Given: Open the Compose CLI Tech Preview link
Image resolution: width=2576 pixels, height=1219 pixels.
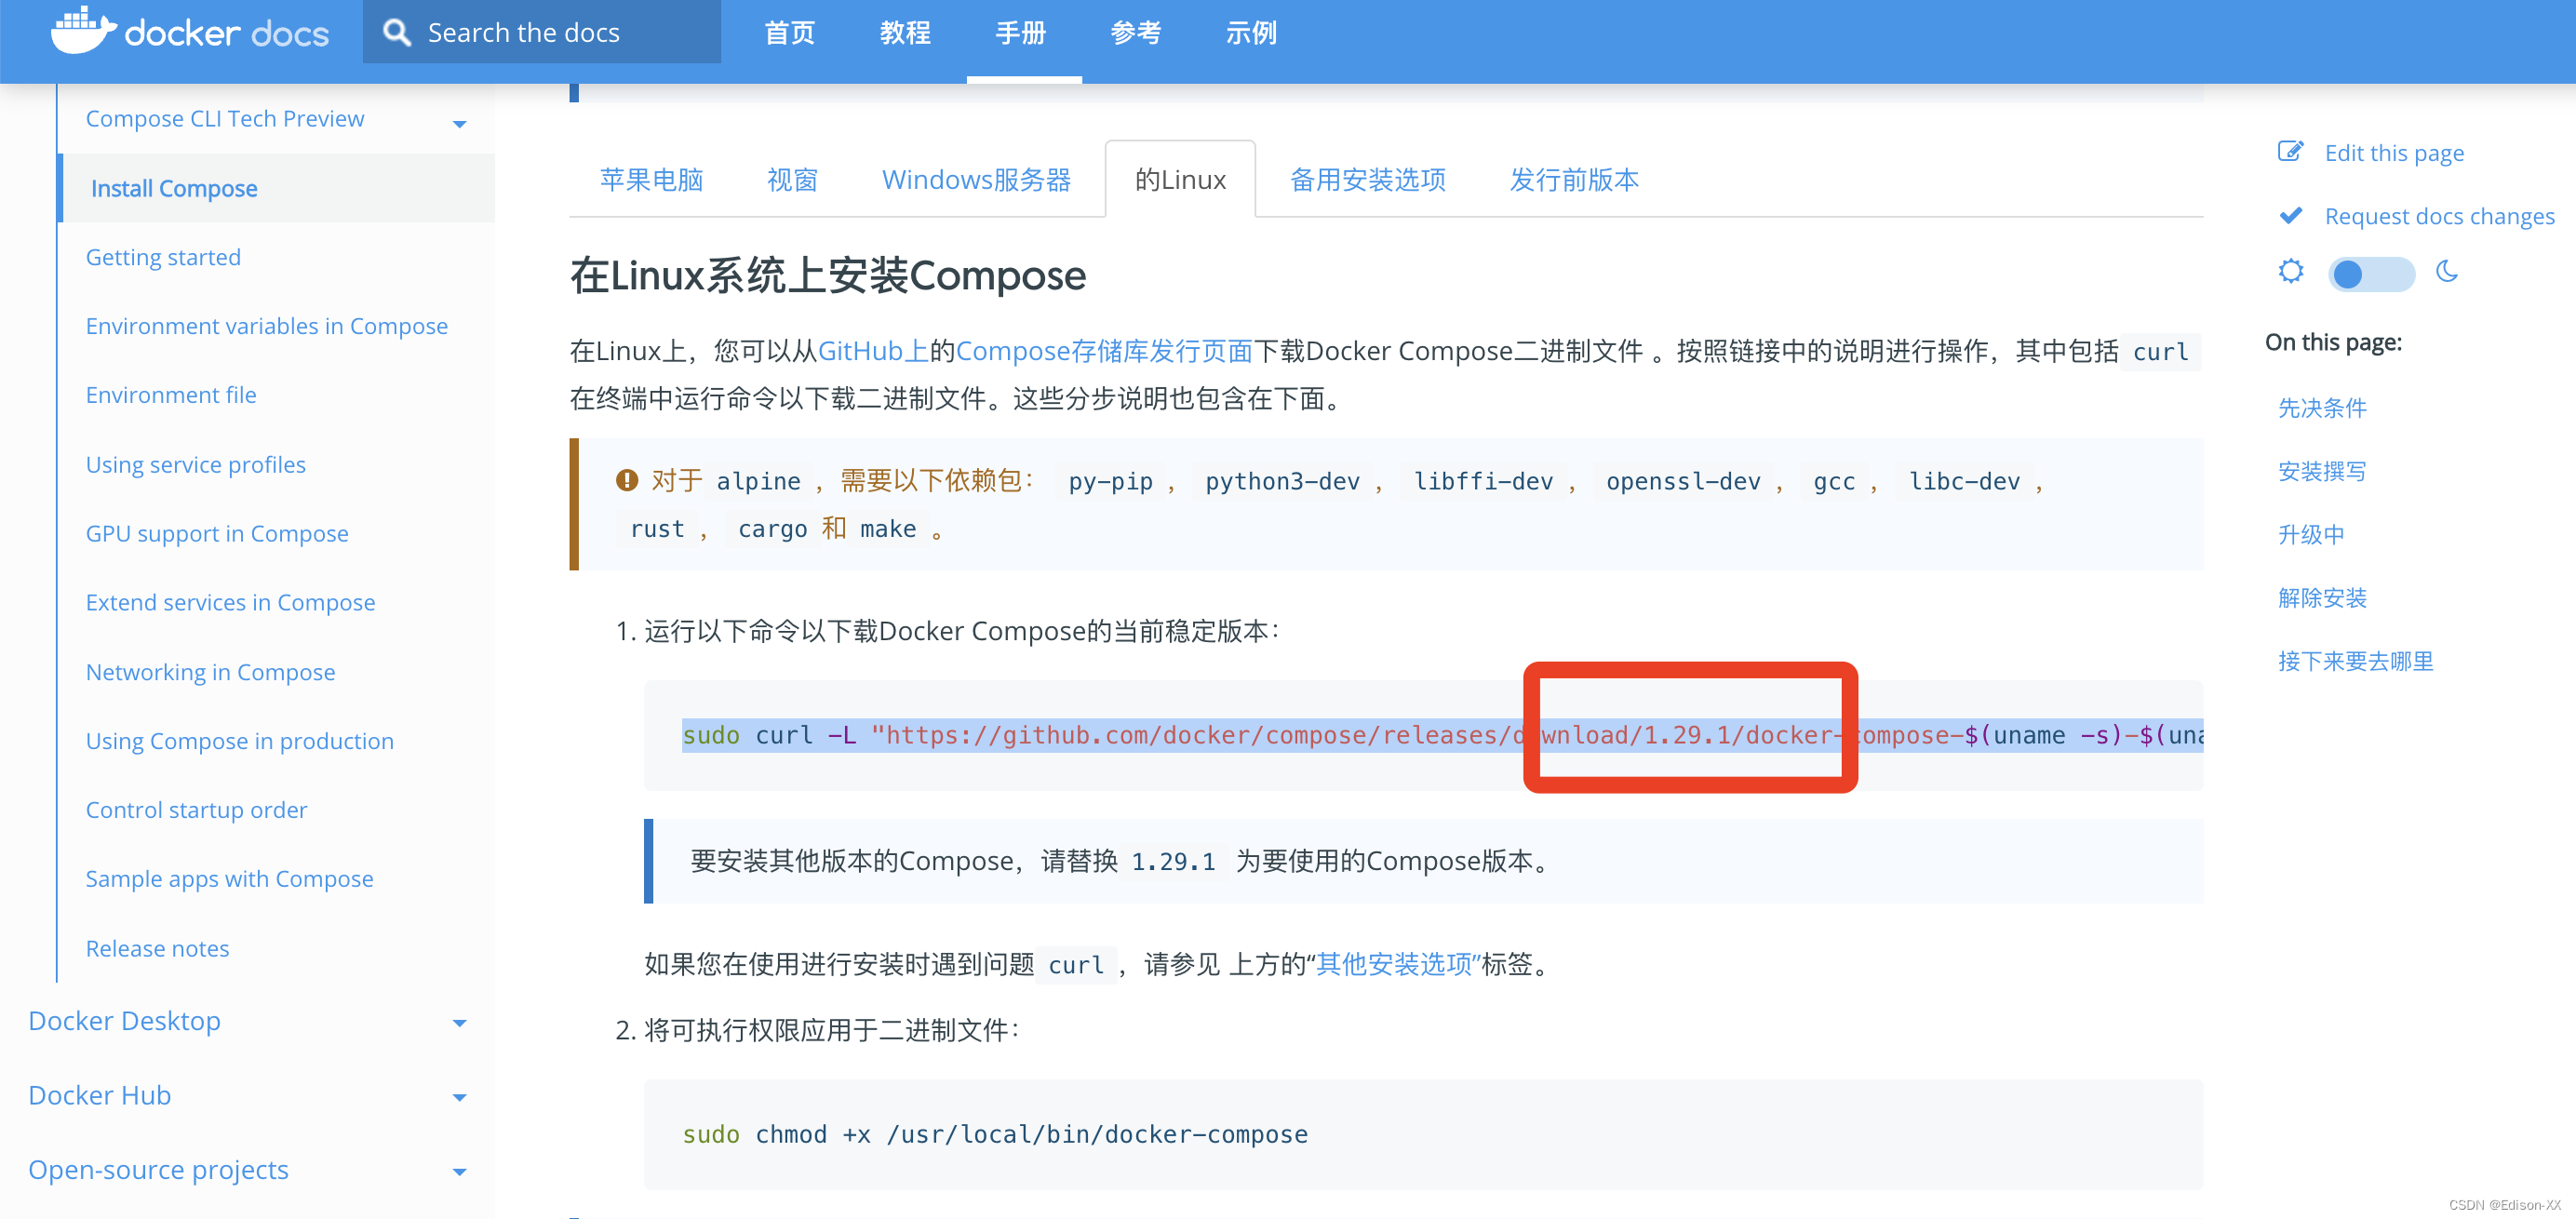Looking at the screenshot, I should 225,118.
